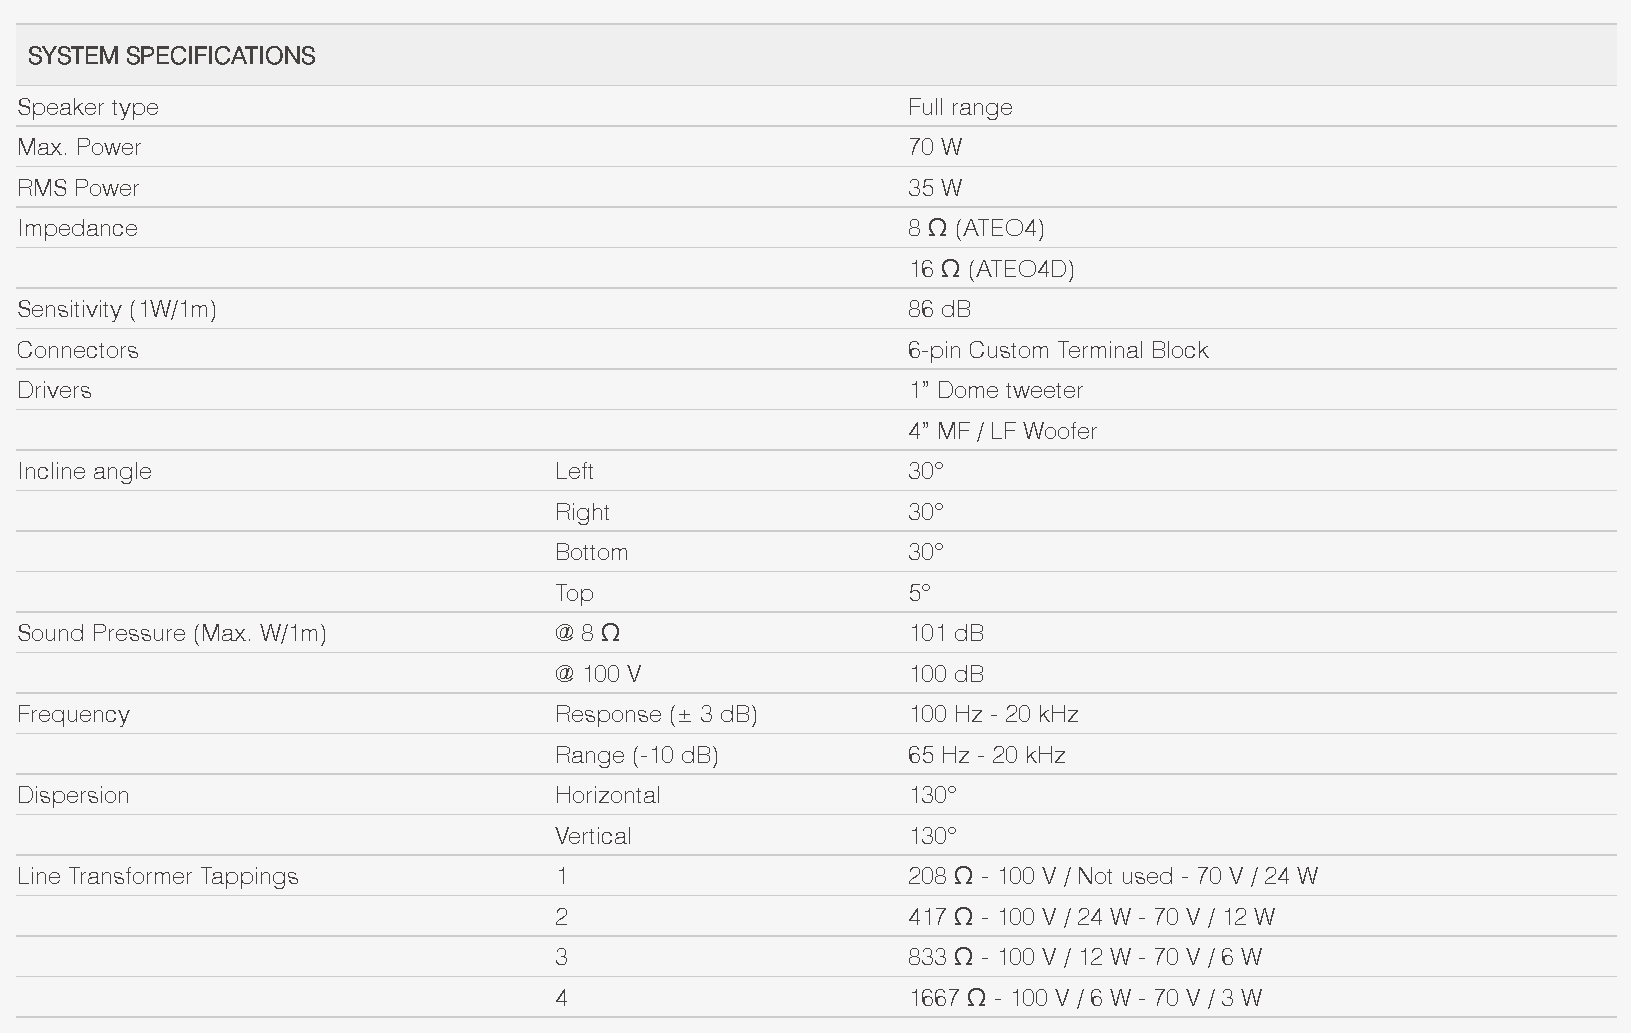Select the Sensitivity (1W/1m) label
The image size is (1631, 1033).
117,309
